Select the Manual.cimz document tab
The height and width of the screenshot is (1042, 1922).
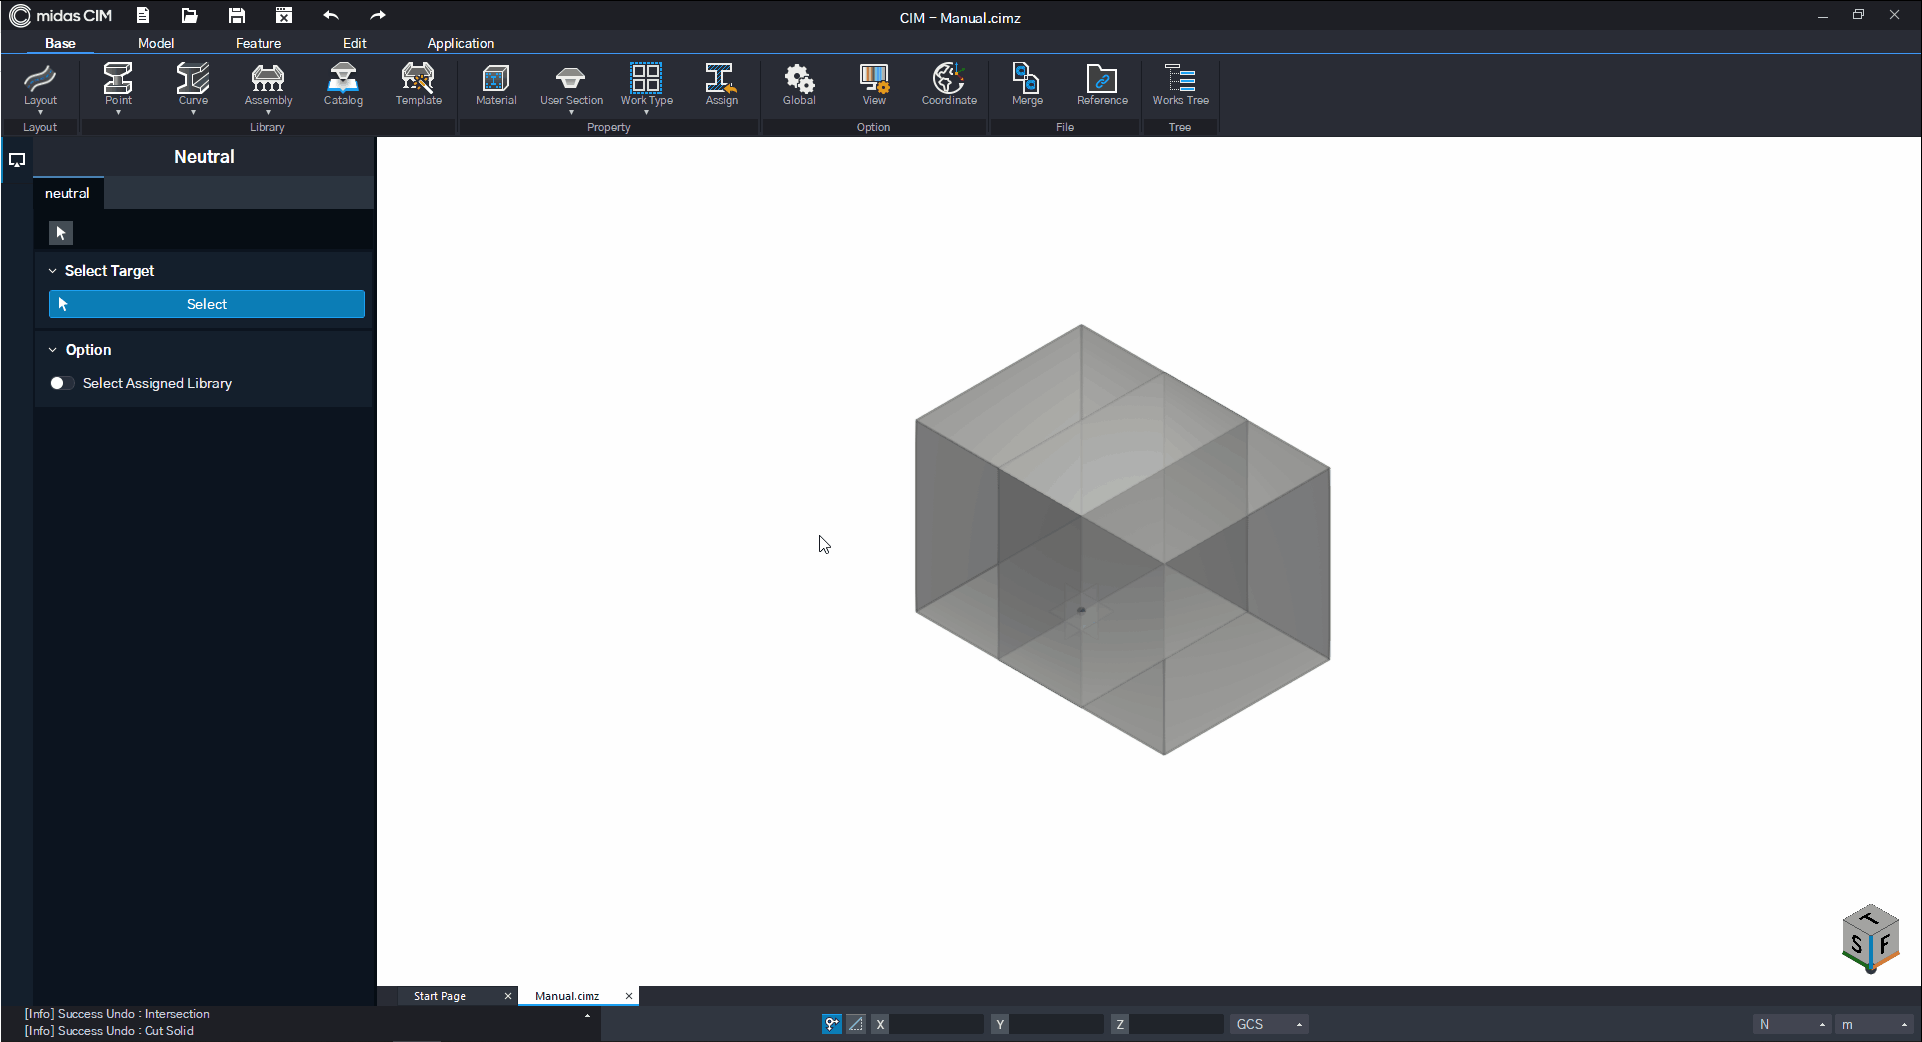[567, 996]
